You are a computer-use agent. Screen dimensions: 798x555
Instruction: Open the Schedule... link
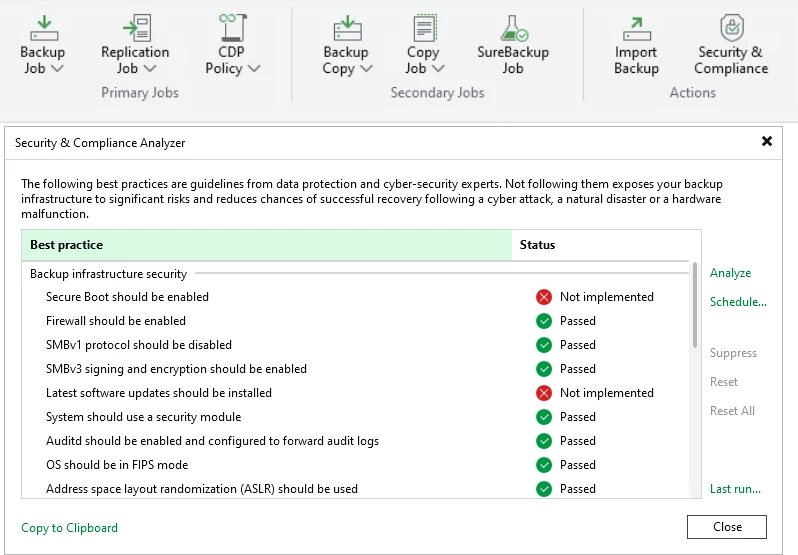(738, 302)
